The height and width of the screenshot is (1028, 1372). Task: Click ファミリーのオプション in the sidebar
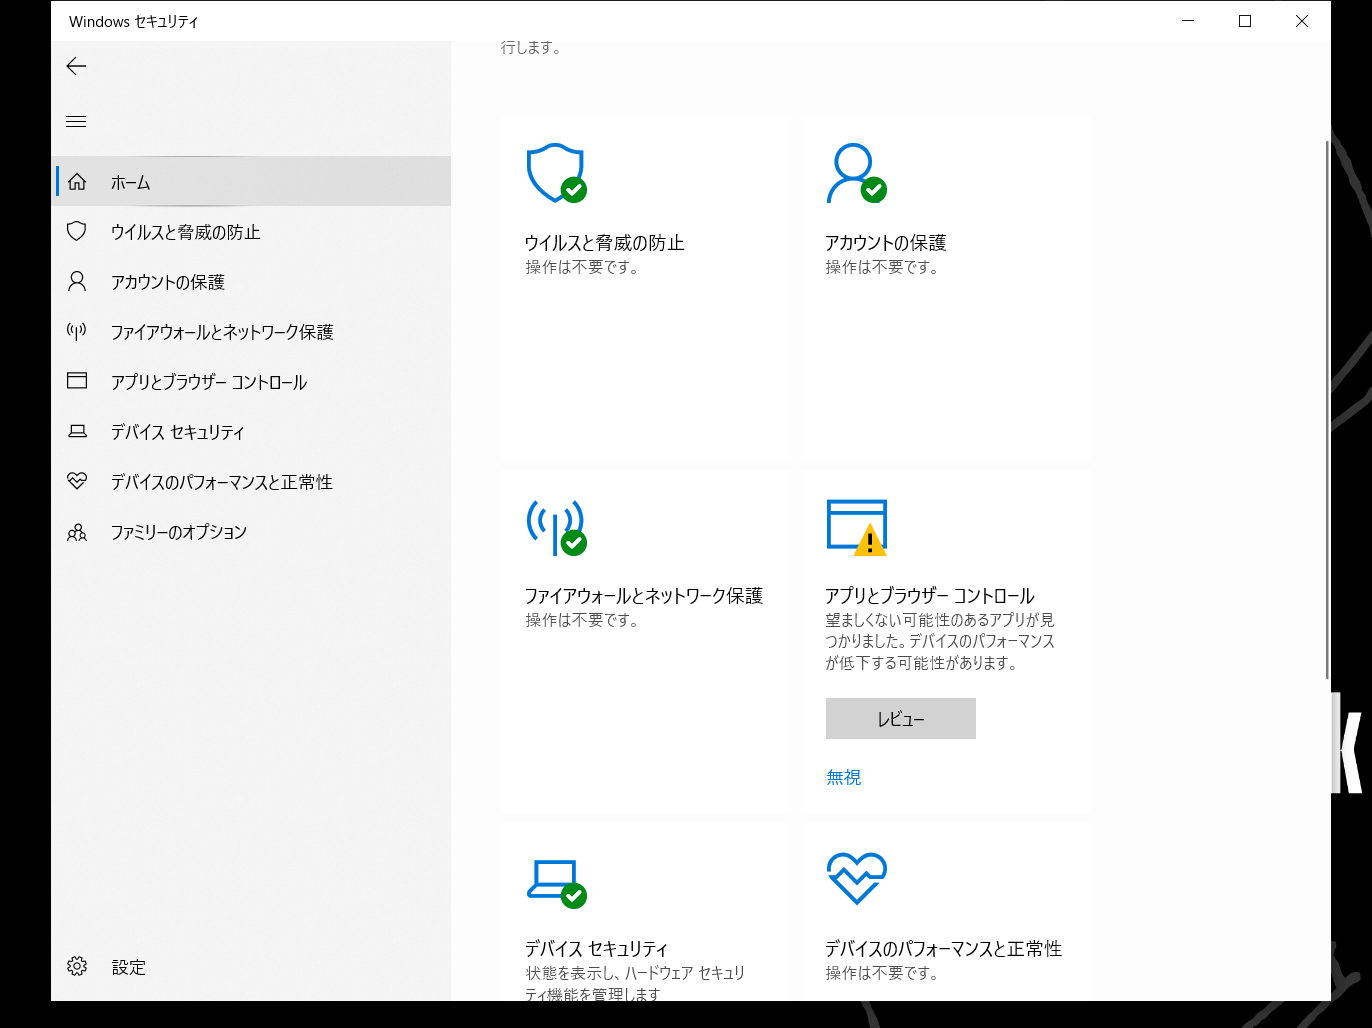(x=178, y=532)
